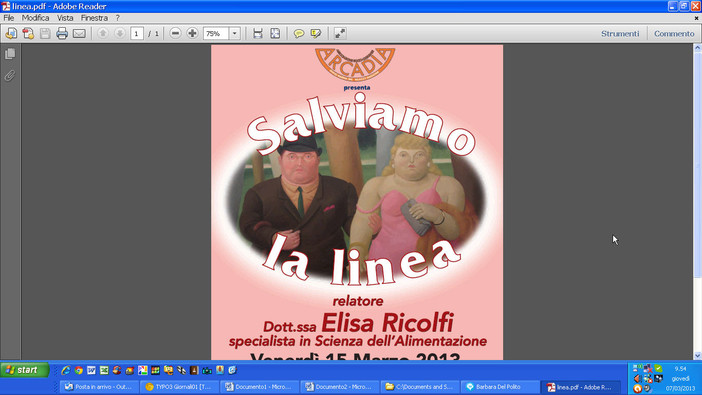Switch to read mode view

(340, 34)
